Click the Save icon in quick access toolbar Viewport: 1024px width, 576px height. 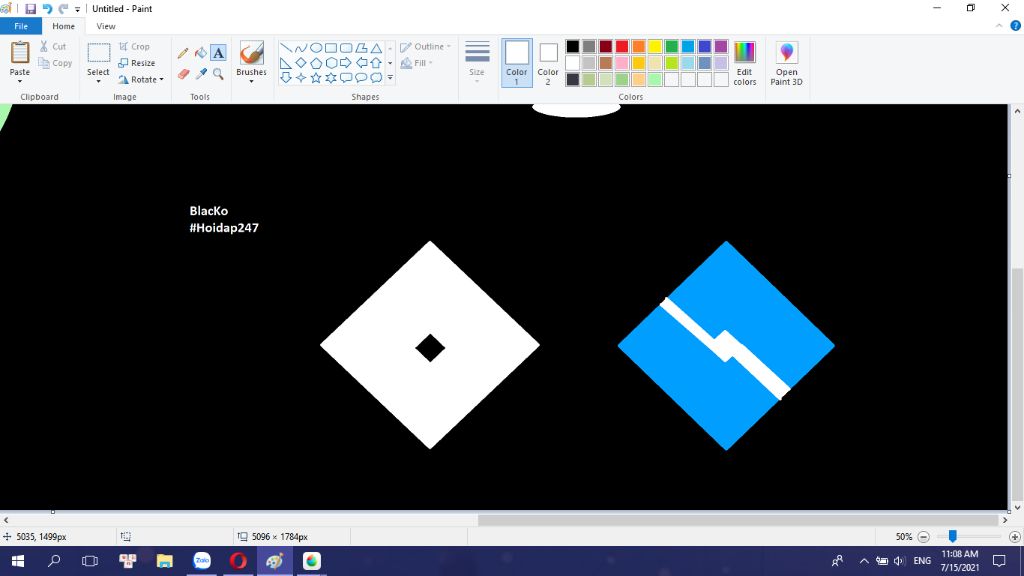click(30, 8)
